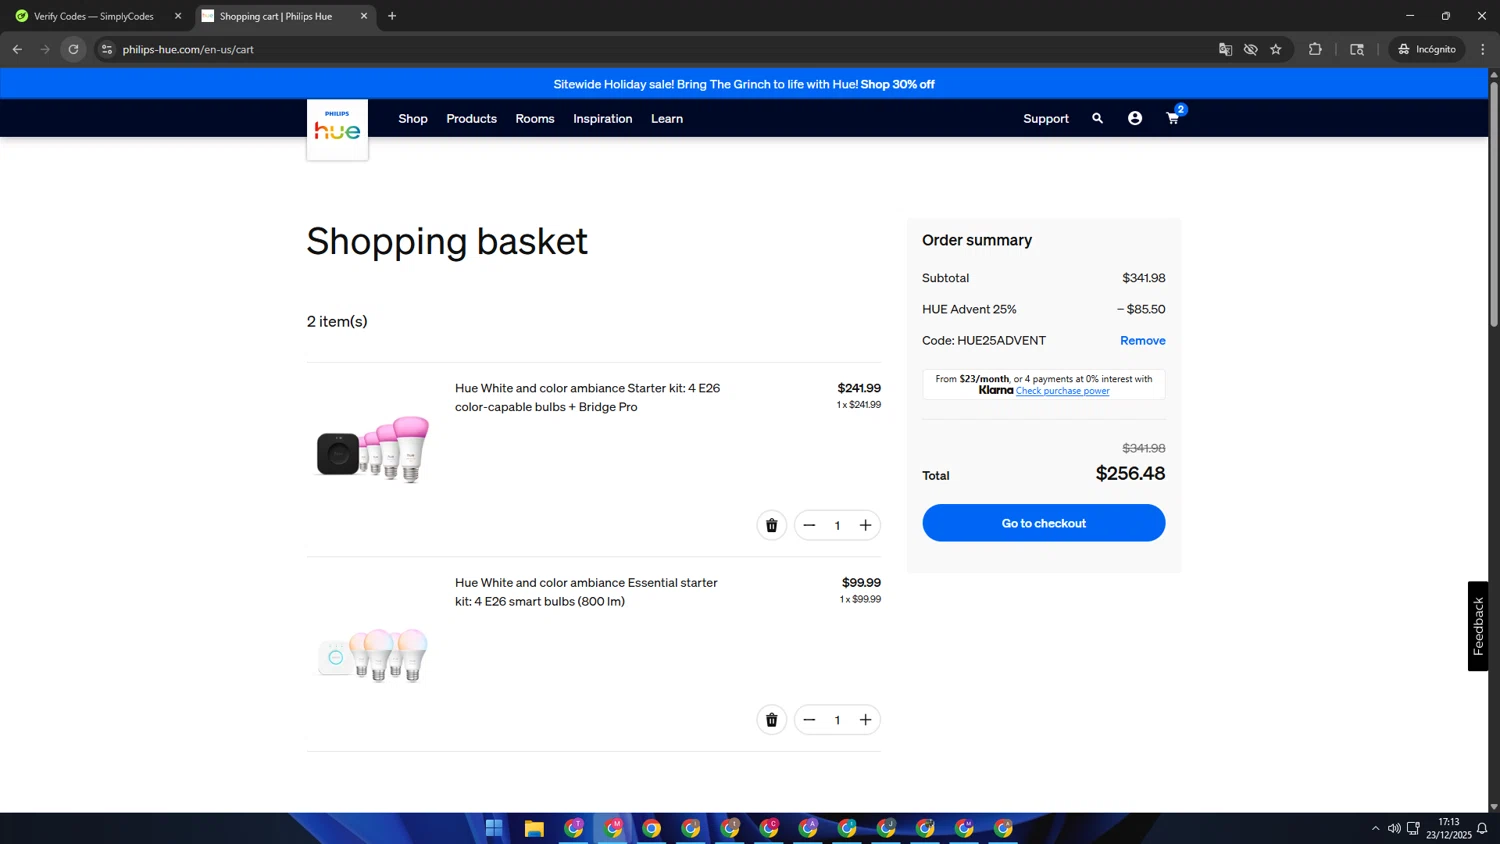Click the address bar URL field
This screenshot has height=844, width=1500.
coord(660,49)
